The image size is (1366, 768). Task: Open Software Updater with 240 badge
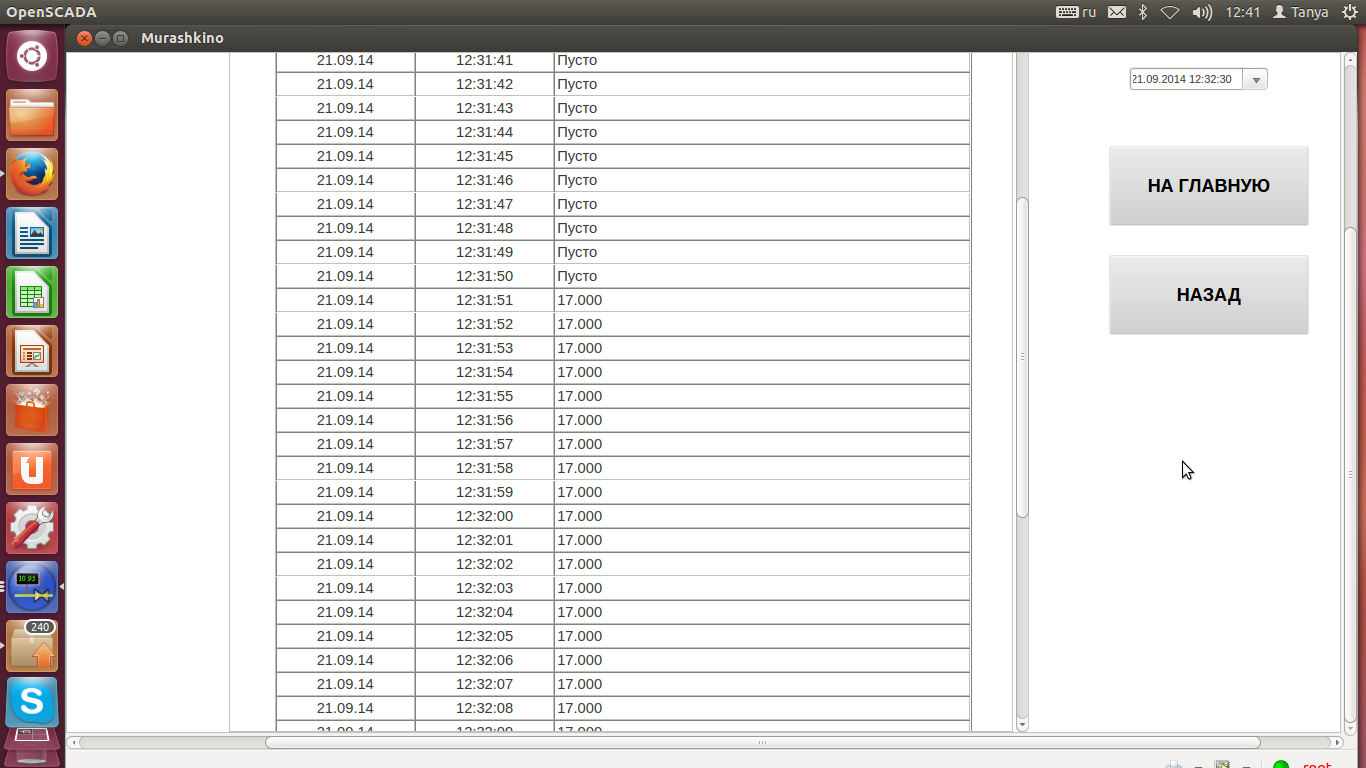coord(32,646)
